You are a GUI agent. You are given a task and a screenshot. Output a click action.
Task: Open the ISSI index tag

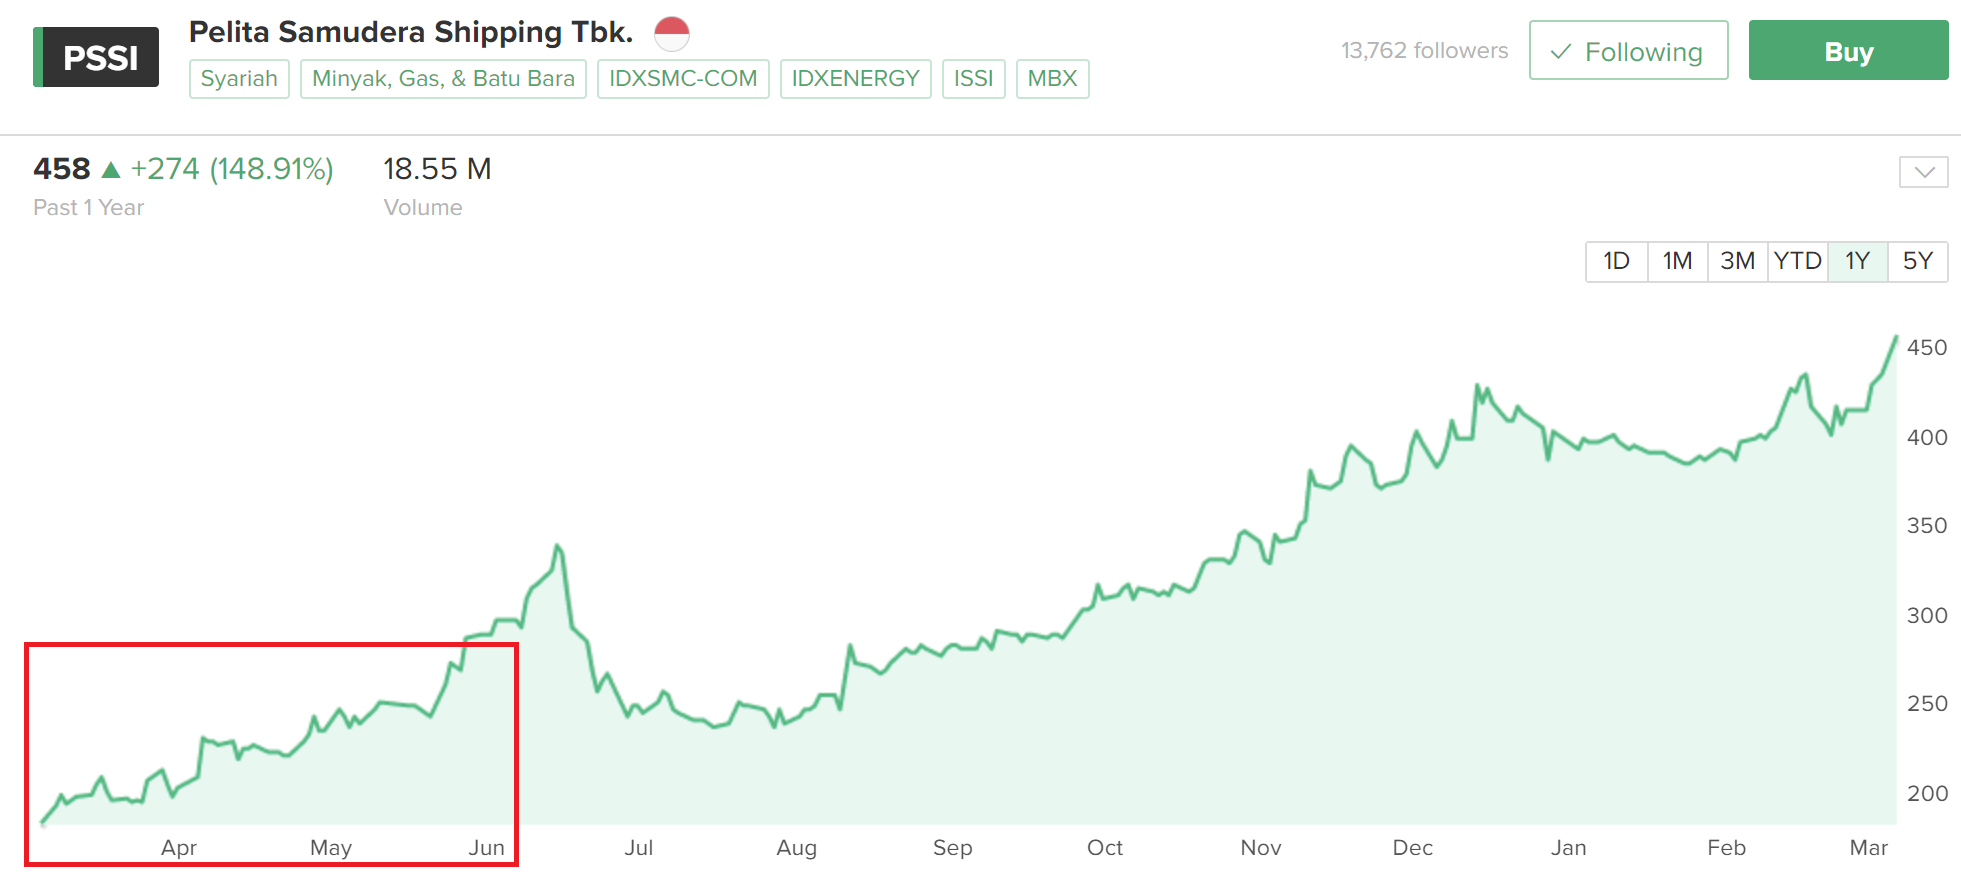click(973, 79)
